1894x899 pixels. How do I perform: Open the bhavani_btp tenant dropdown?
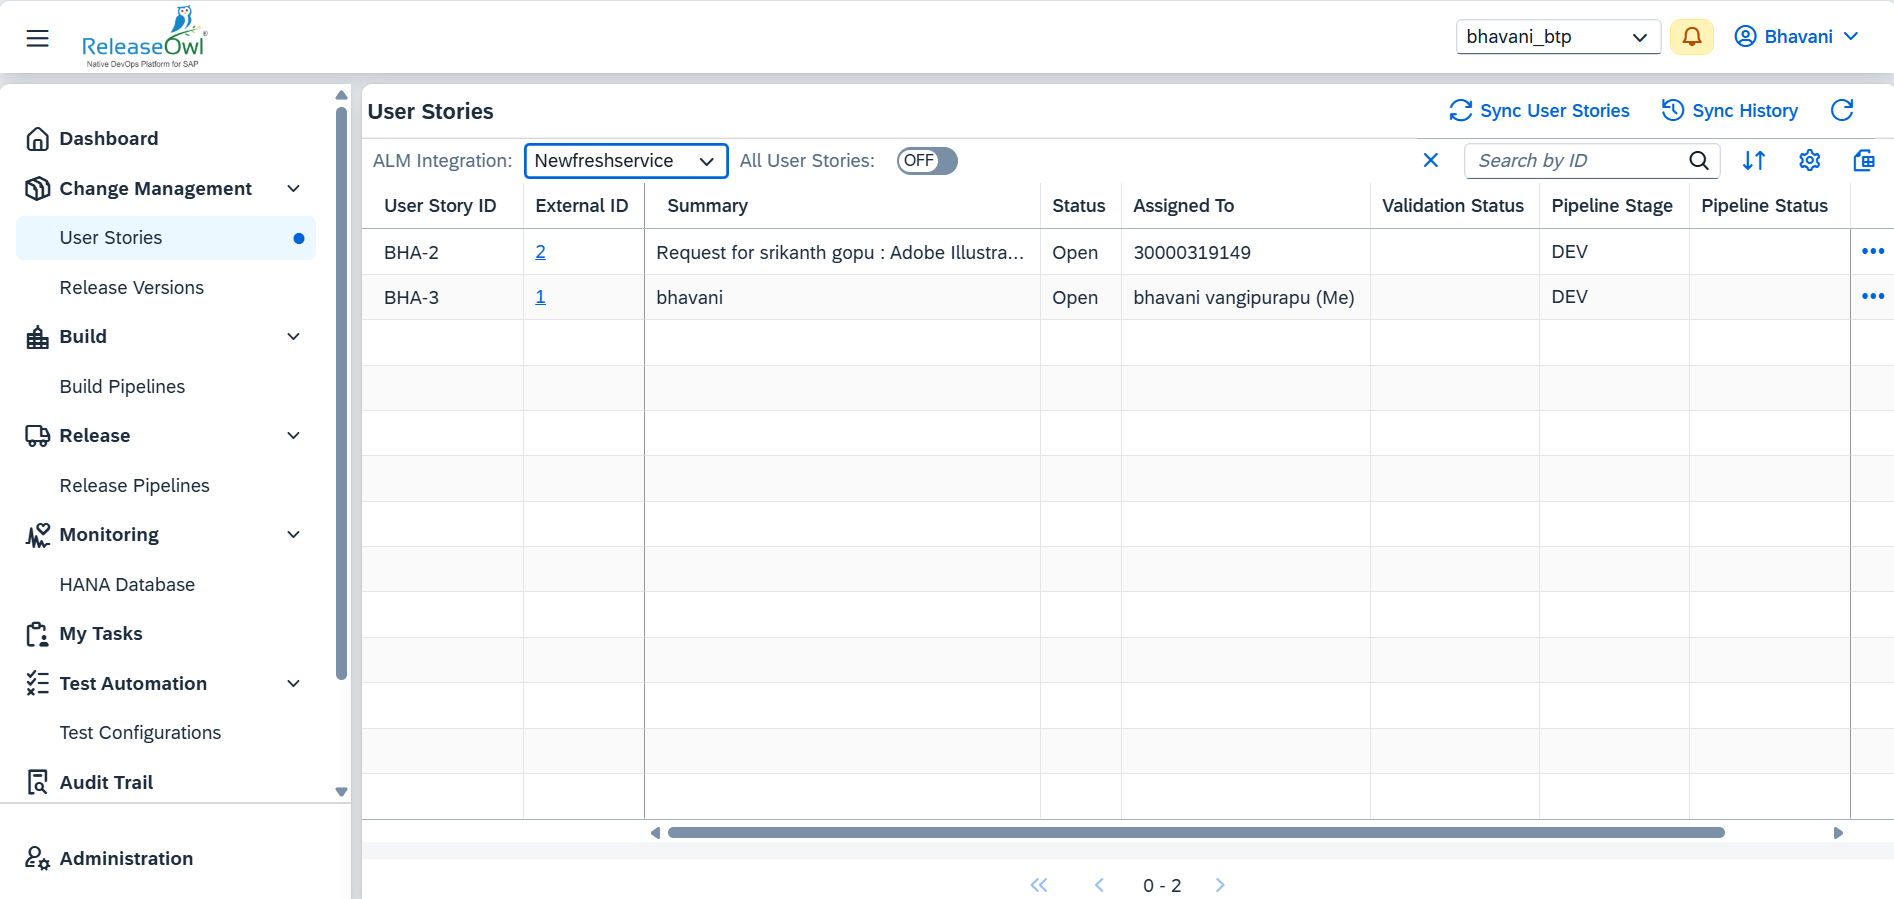(1557, 37)
